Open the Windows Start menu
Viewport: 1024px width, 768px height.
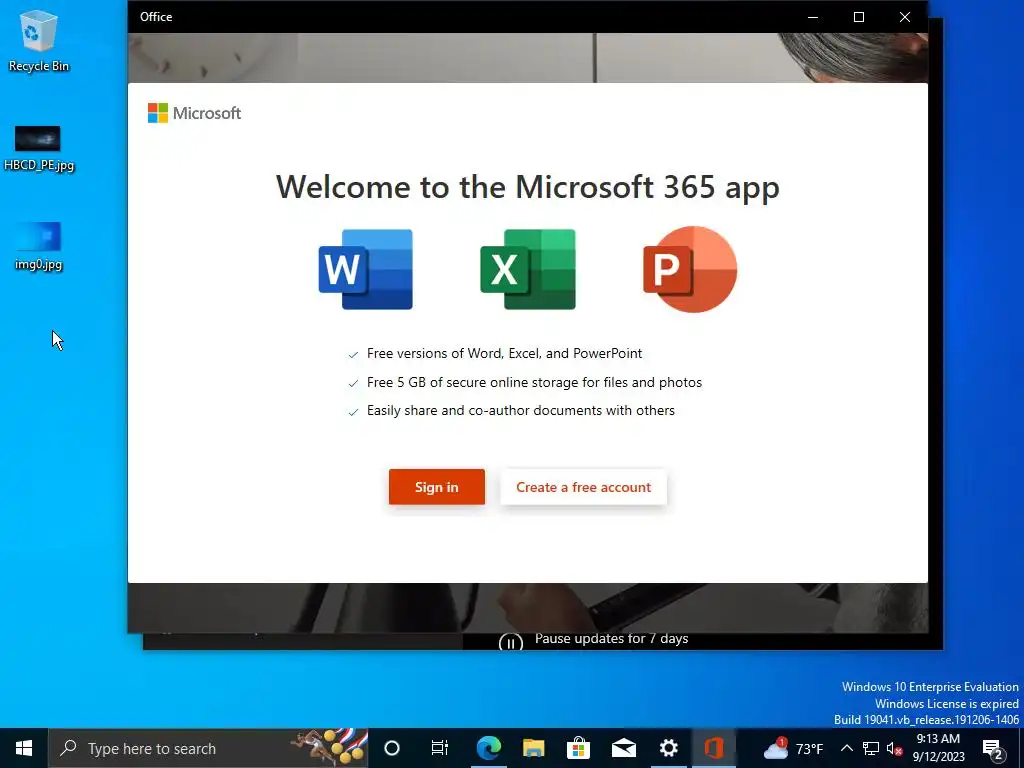[24, 748]
